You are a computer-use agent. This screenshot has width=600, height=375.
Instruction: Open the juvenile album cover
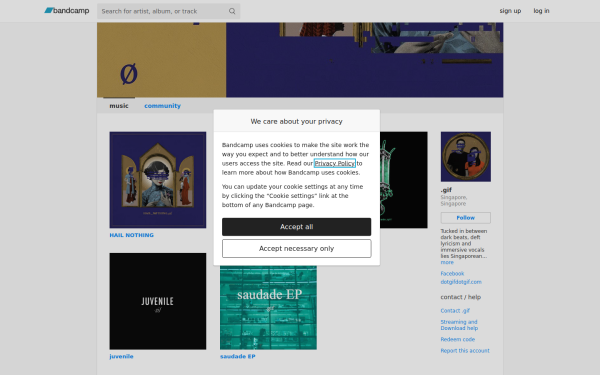tap(158, 301)
